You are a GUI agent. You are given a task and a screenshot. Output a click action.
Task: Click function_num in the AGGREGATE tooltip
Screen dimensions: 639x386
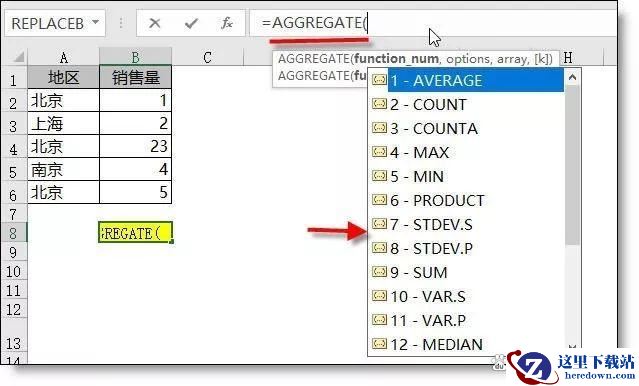point(396,59)
